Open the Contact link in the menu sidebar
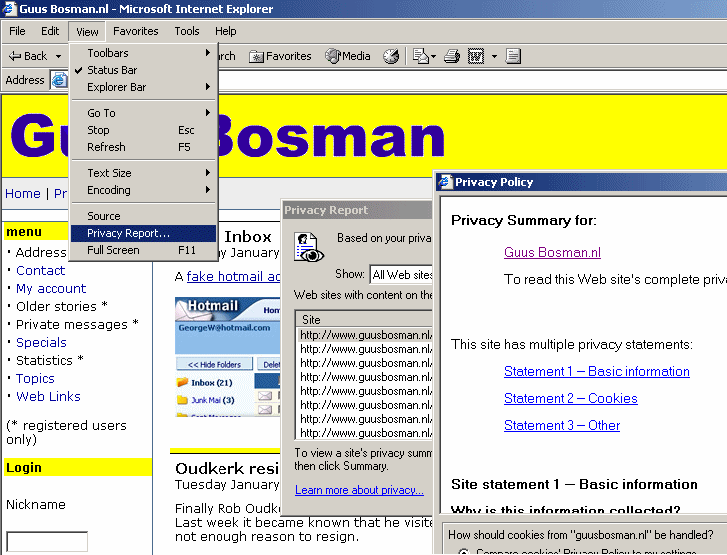Viewport: 727px width, 555px height. click(40, 271)
